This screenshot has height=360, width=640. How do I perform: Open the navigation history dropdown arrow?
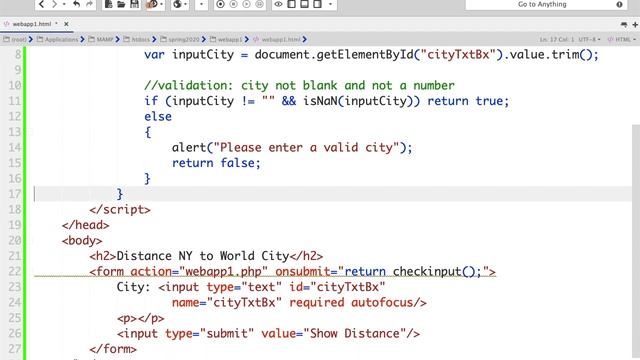[x=64, y=4]
